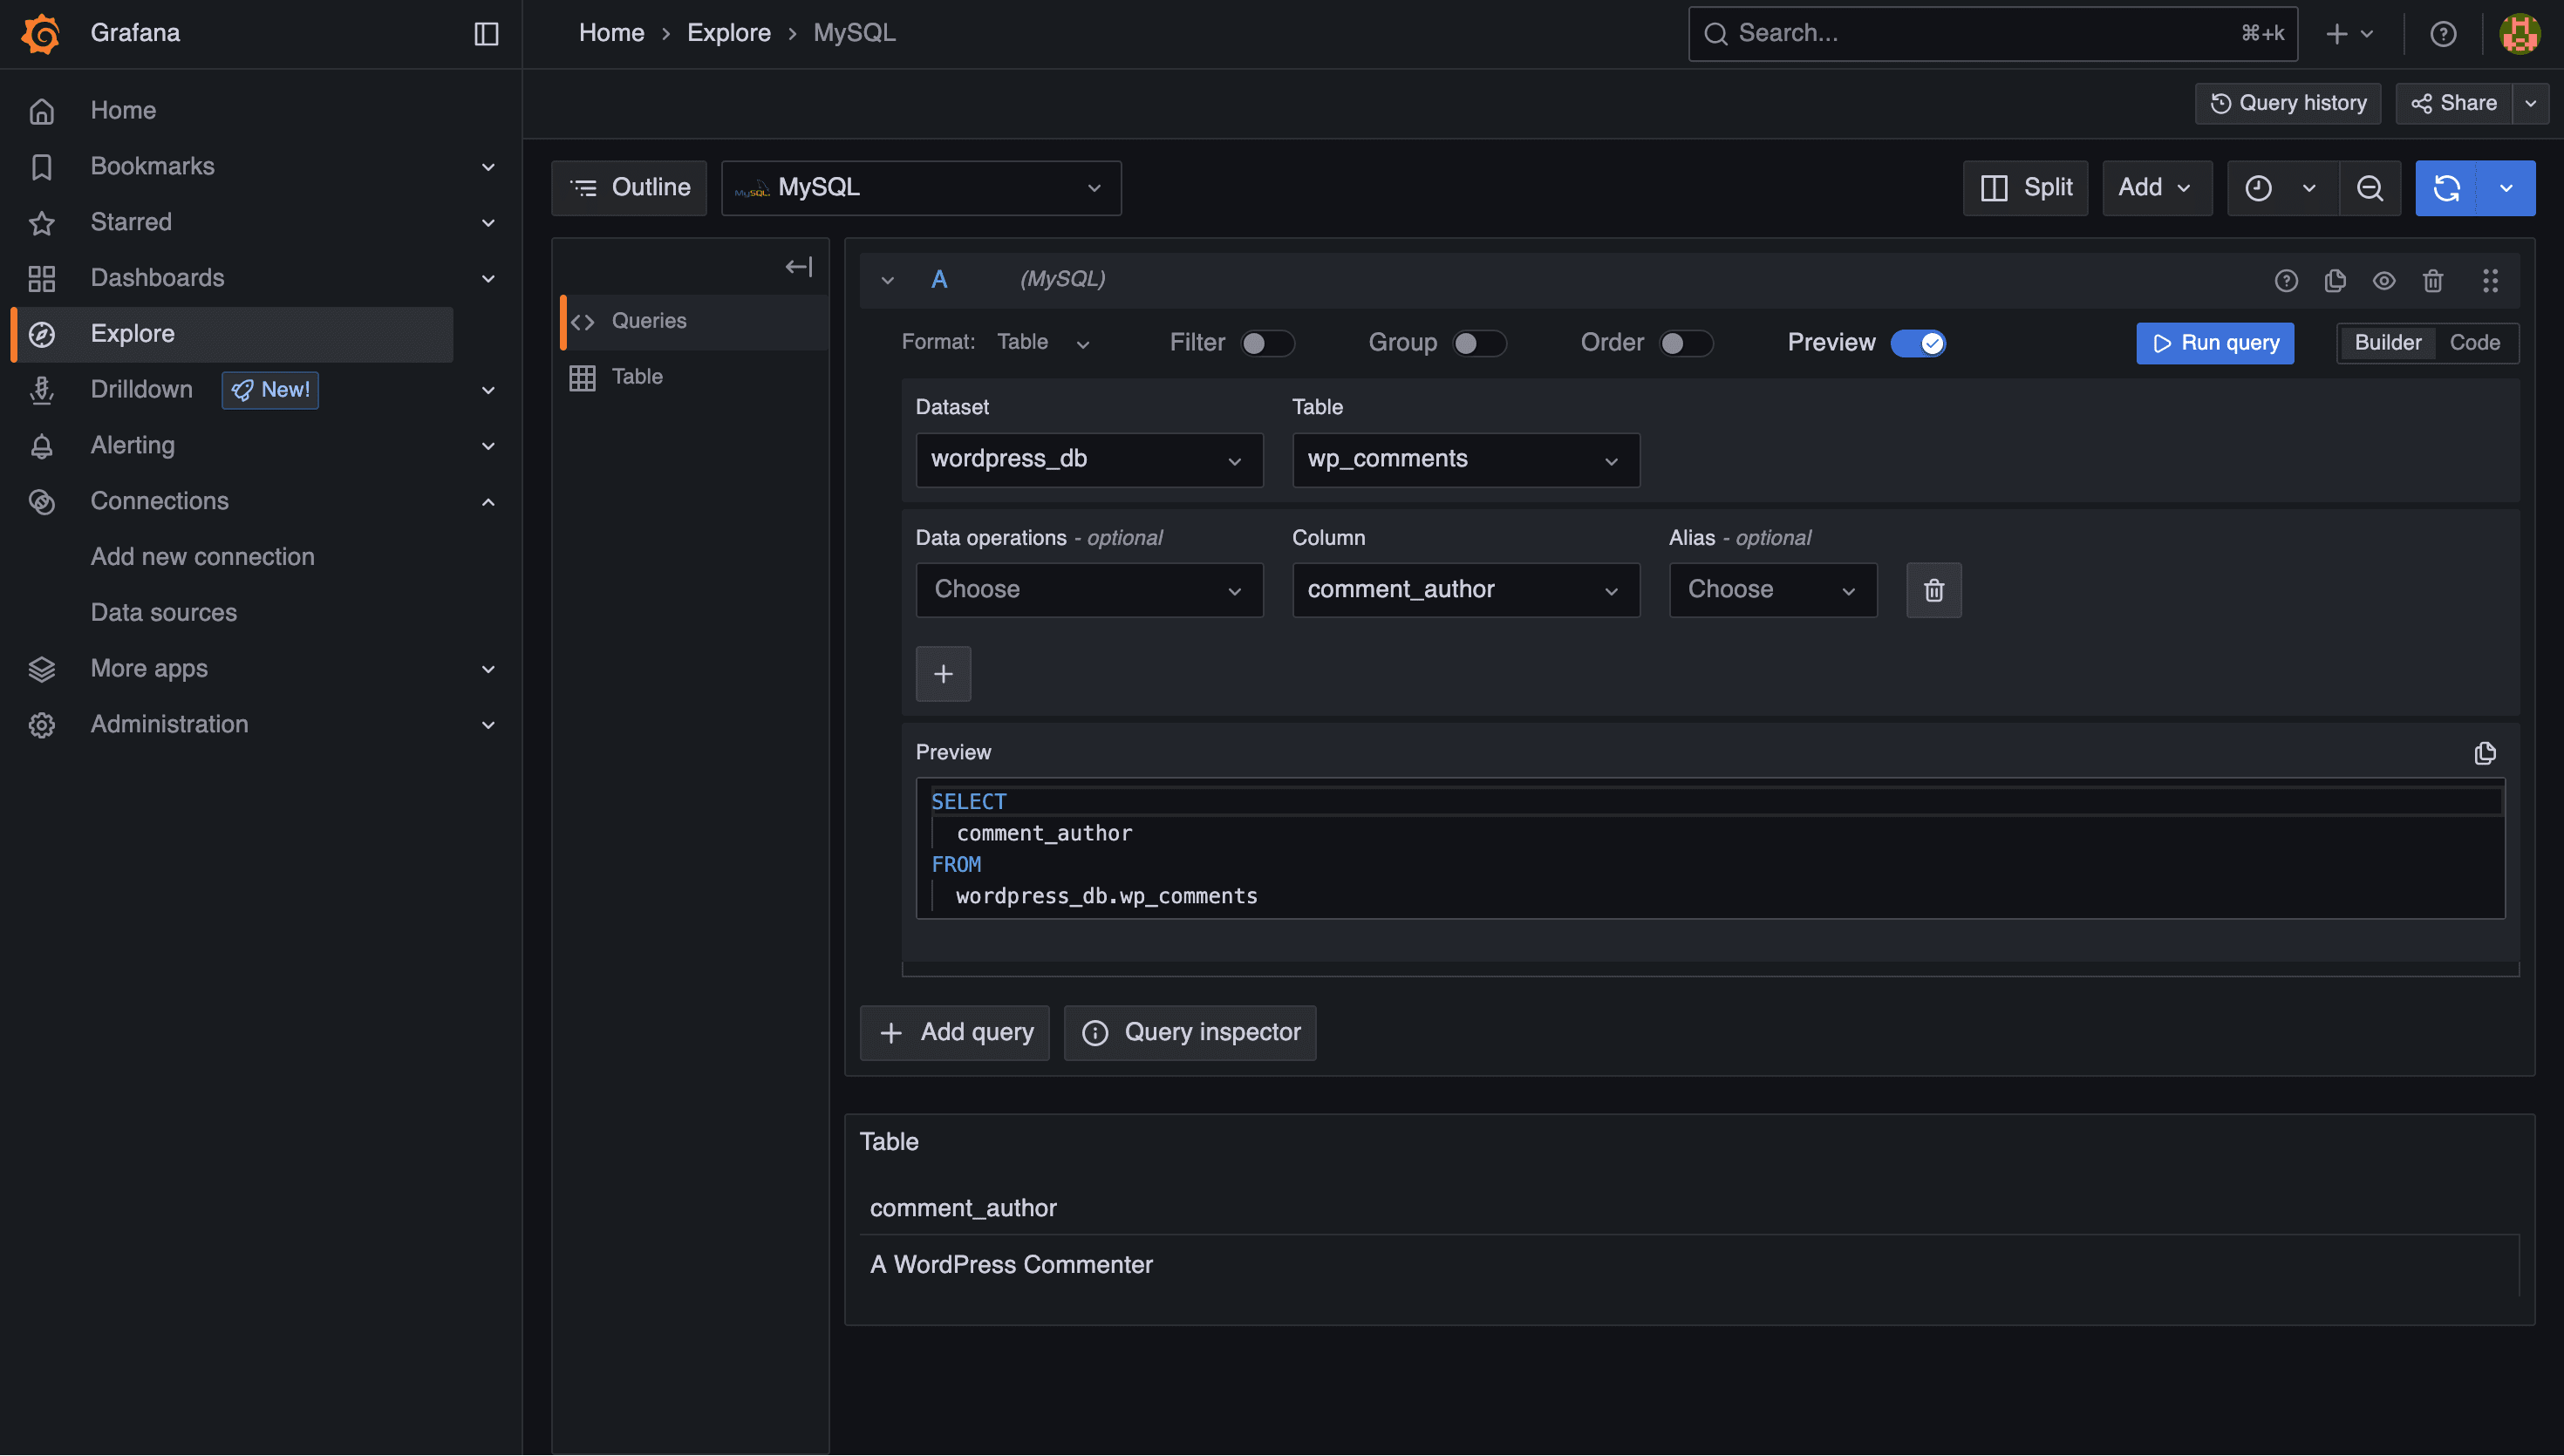The image size is (2564, 1456).
Task: Click the Grafana logo icon
Action: (x=41, y=34)
